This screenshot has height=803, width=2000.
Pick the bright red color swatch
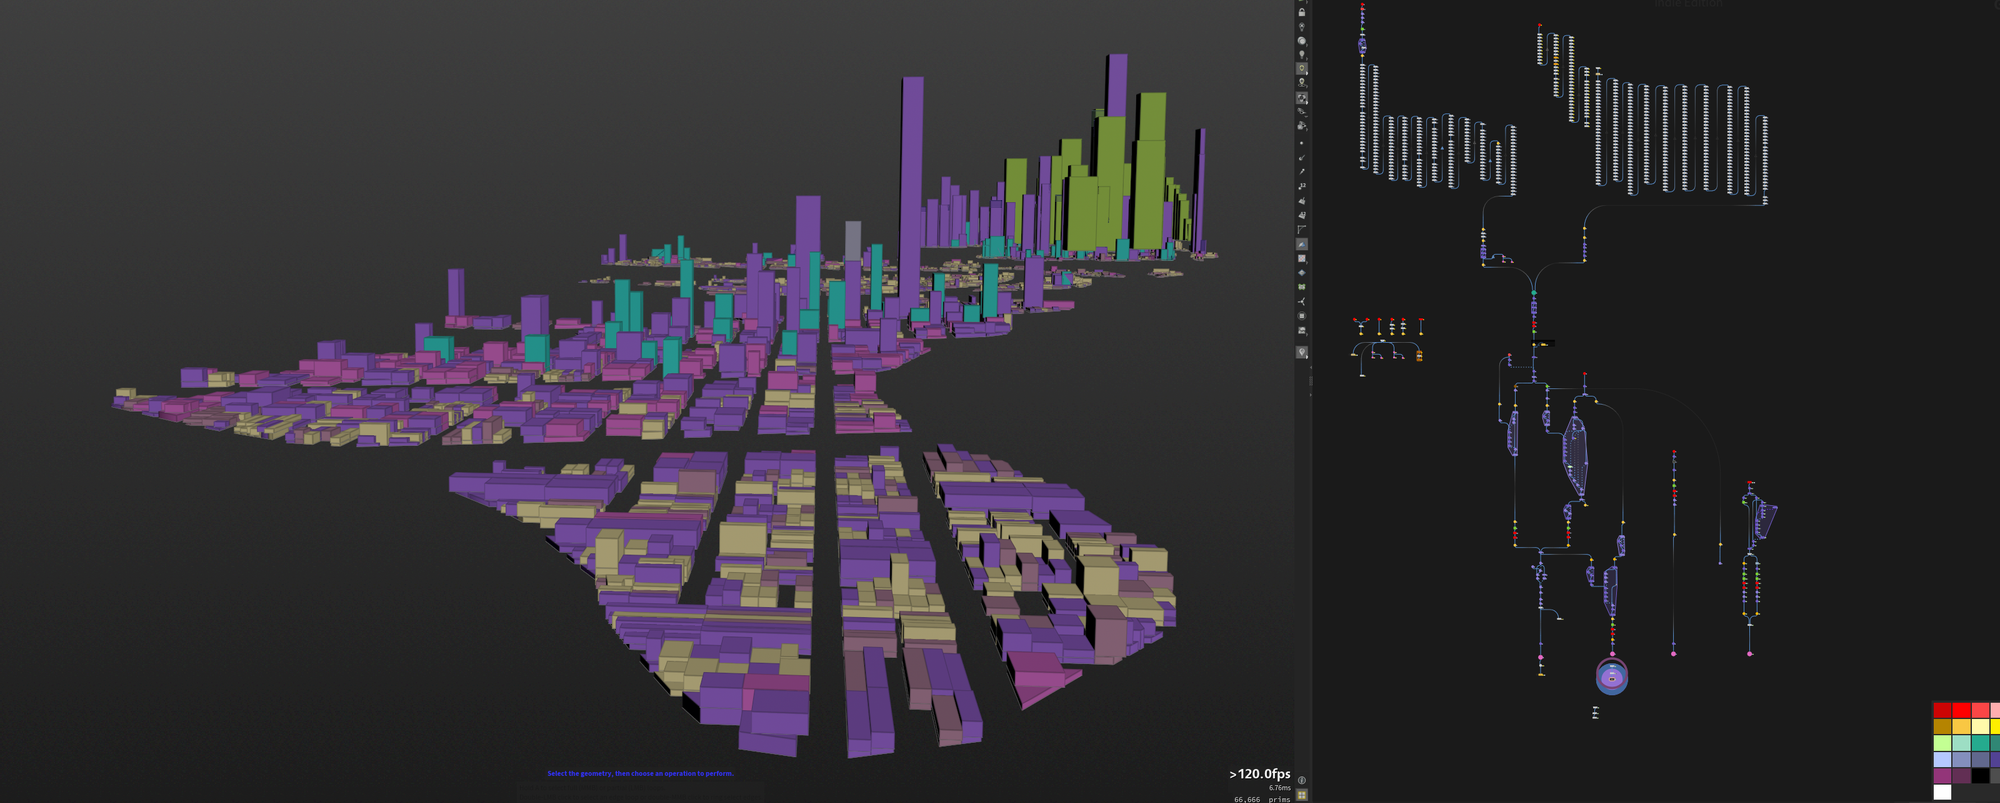tap(1961, 710)
